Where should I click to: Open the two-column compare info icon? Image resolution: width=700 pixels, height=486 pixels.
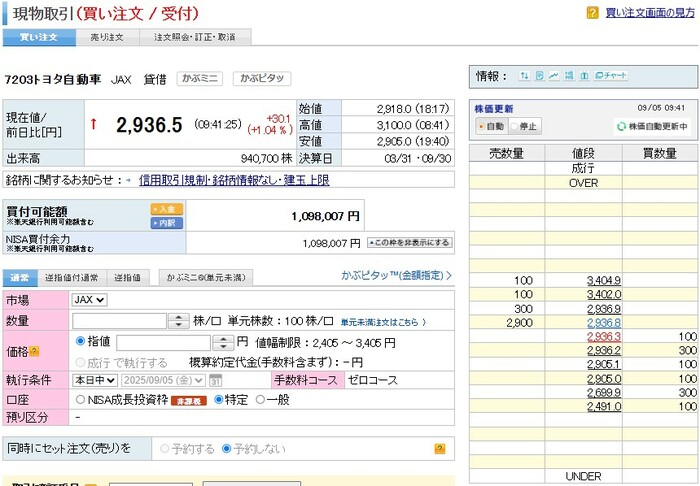pos(584,76)
